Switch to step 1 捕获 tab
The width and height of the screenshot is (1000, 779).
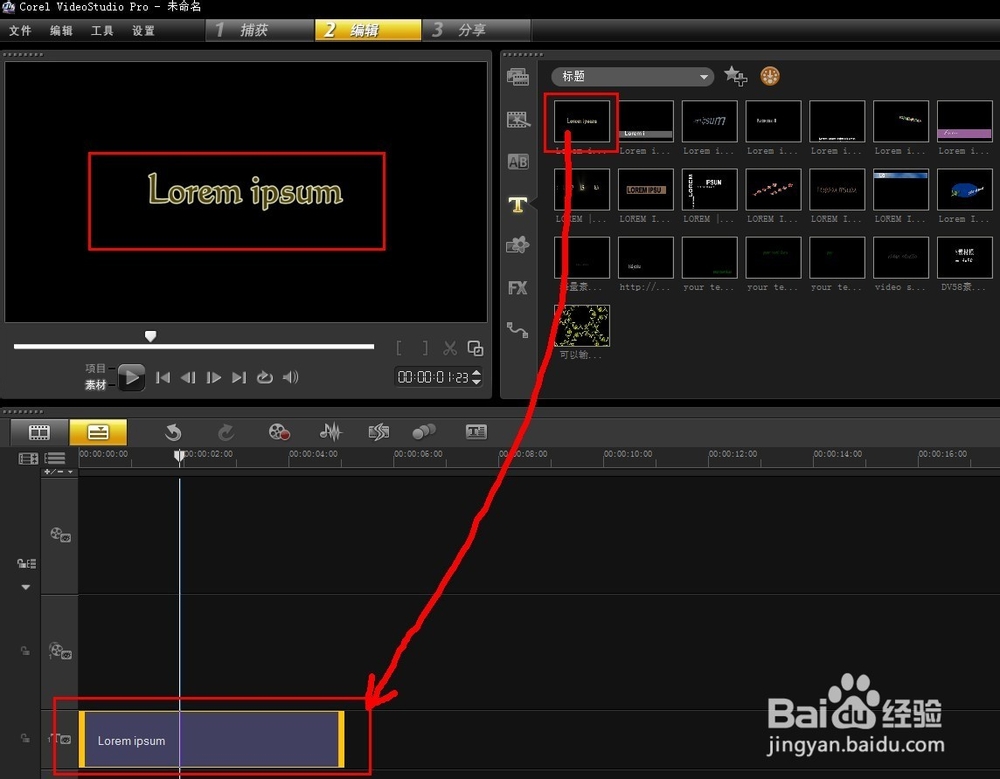[260, 30]
